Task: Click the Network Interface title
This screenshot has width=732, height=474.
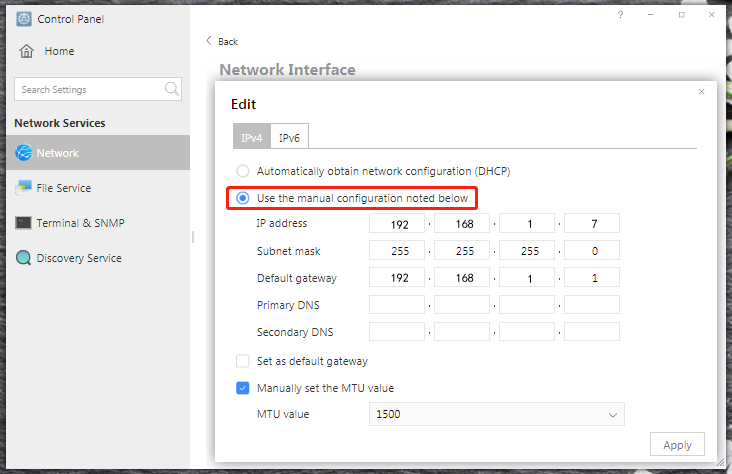Action: (x=288, y=70)
